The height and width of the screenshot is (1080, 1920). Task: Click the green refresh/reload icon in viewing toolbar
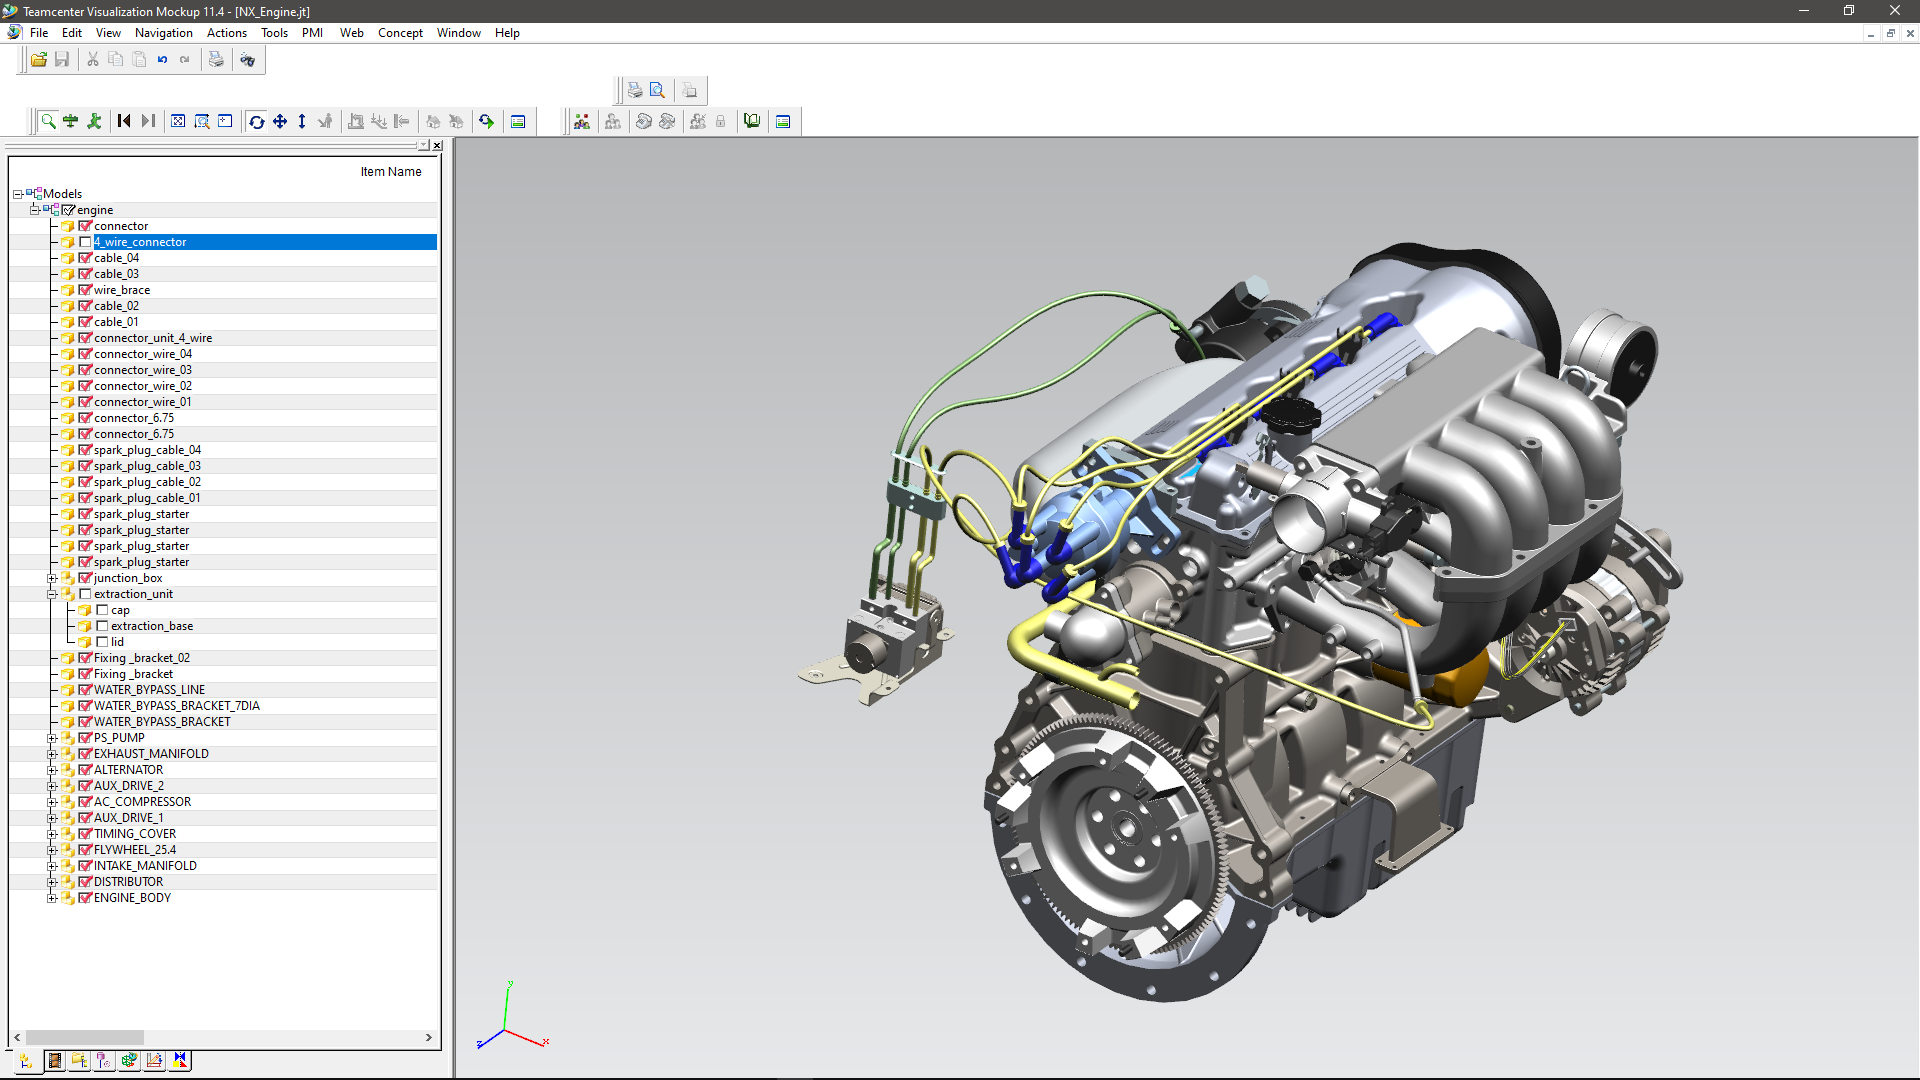point(487,121)
